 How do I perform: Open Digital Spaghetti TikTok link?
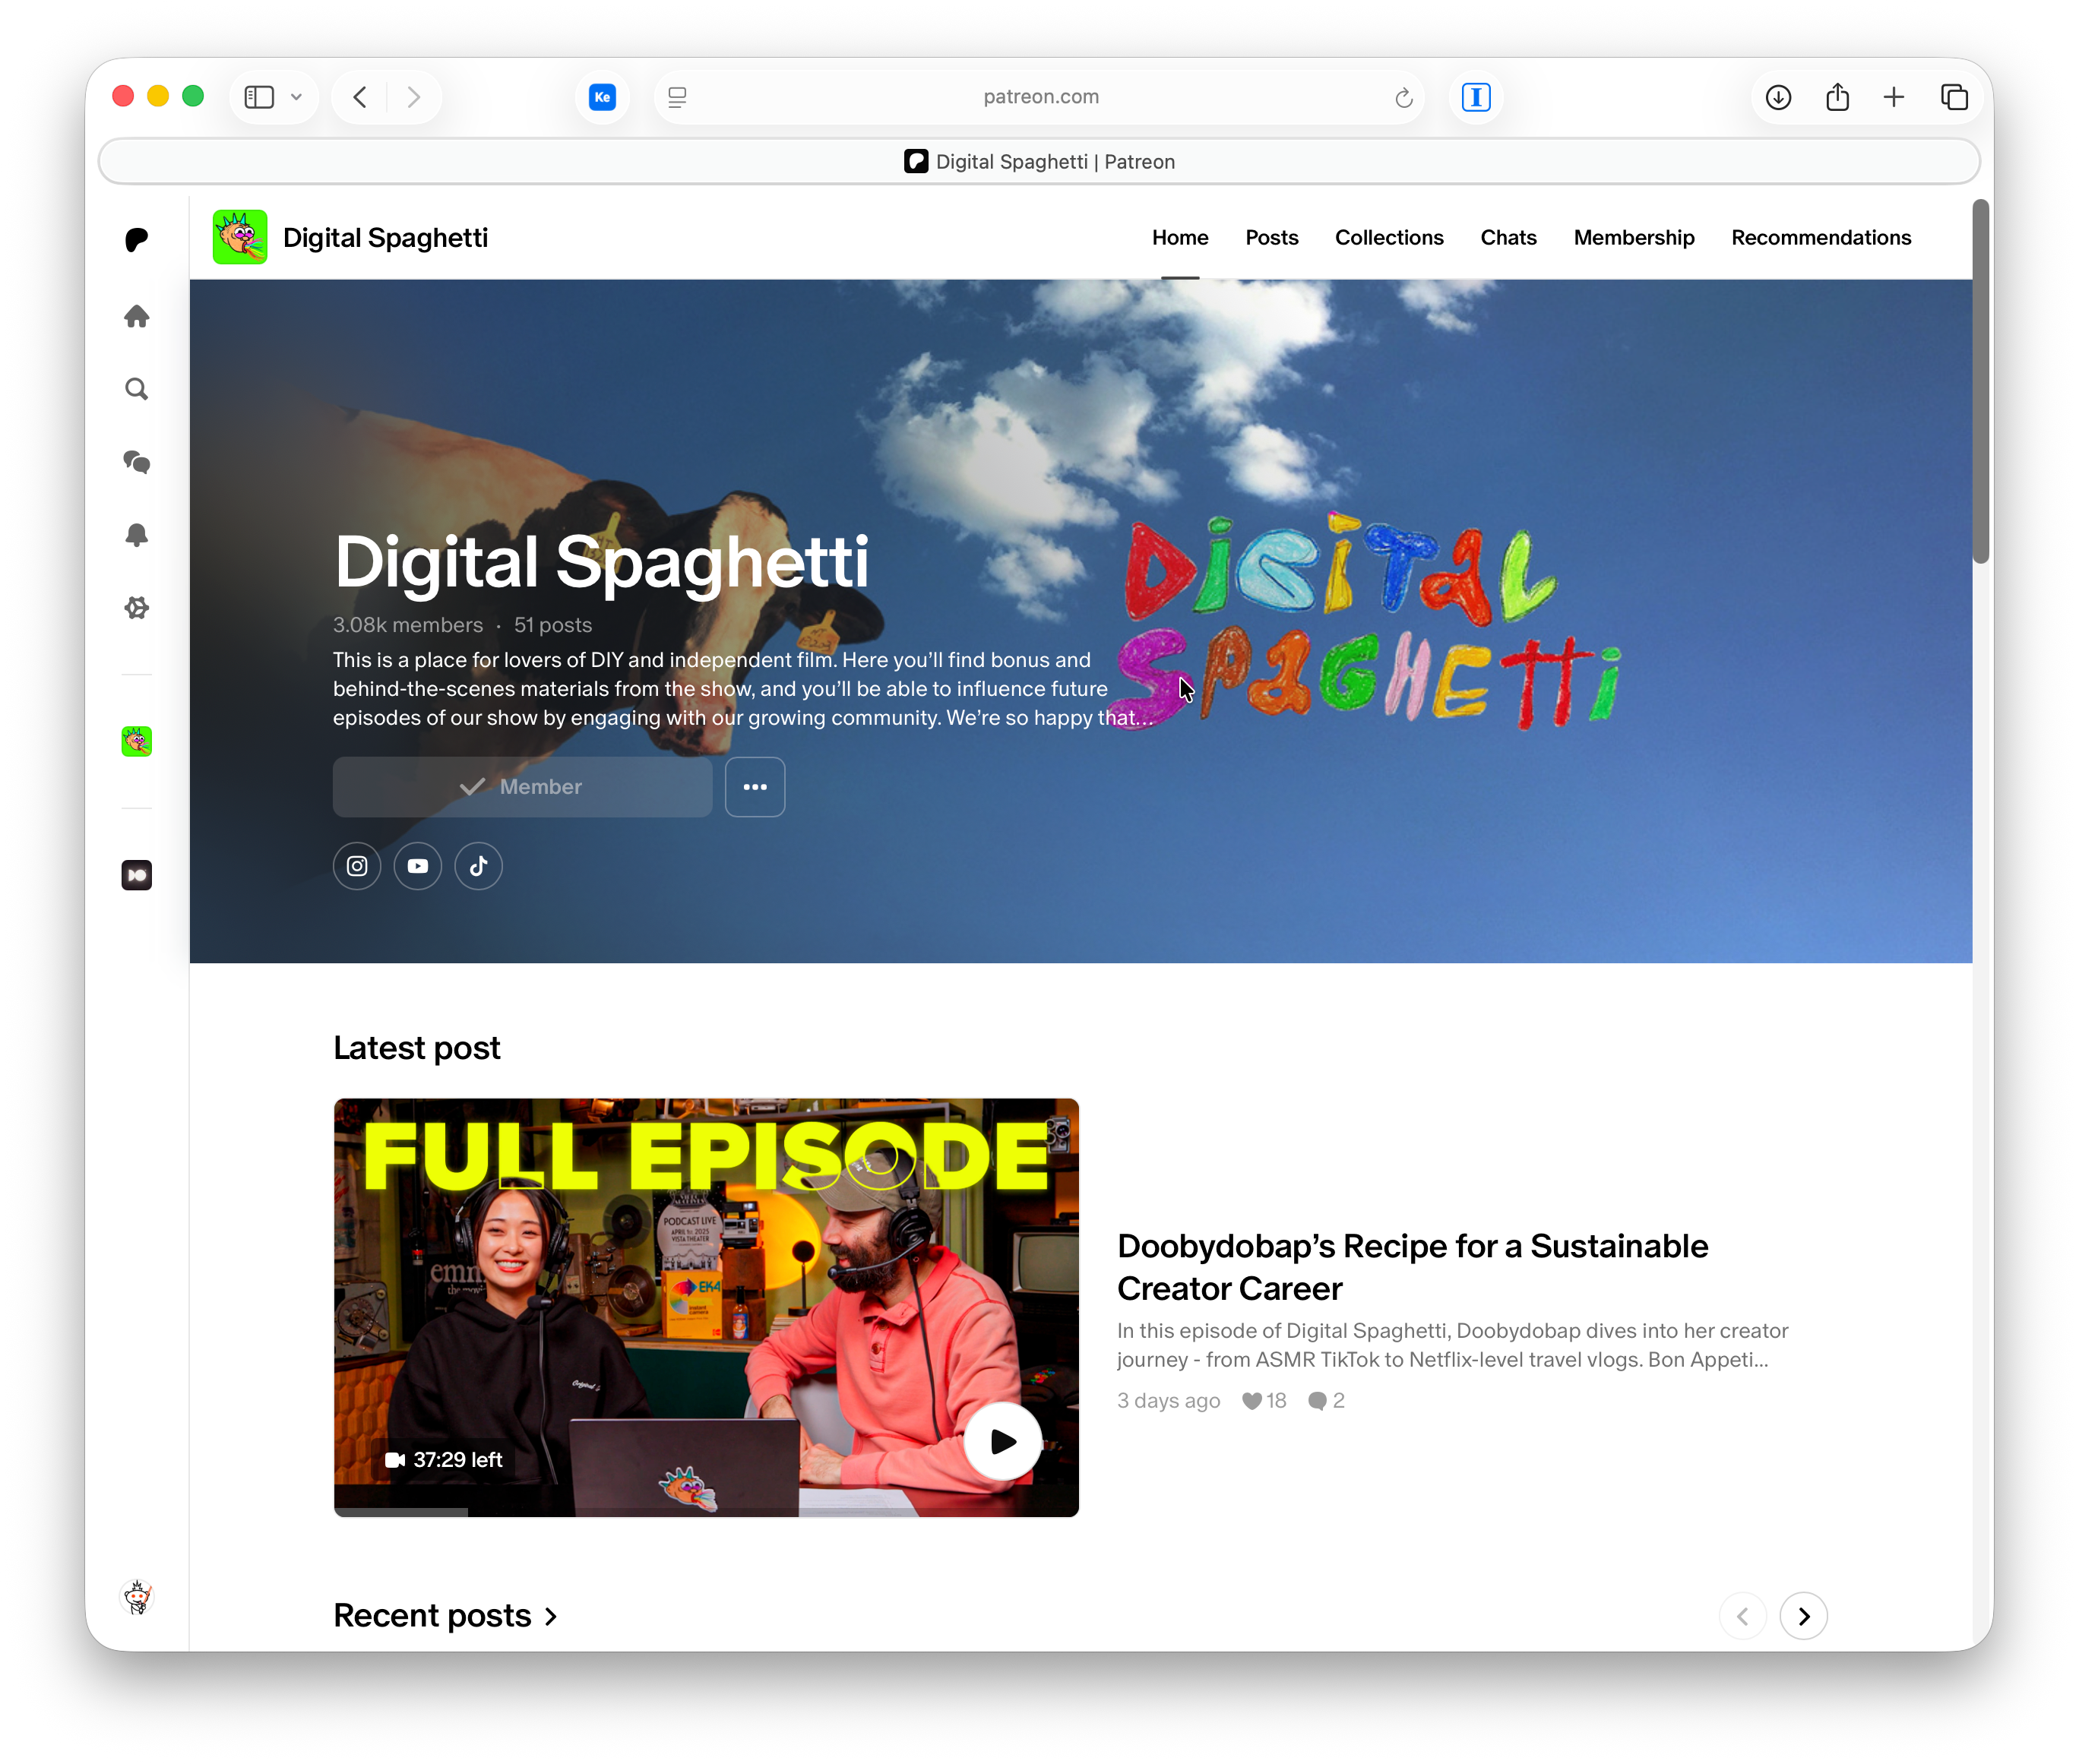[478, 866]
